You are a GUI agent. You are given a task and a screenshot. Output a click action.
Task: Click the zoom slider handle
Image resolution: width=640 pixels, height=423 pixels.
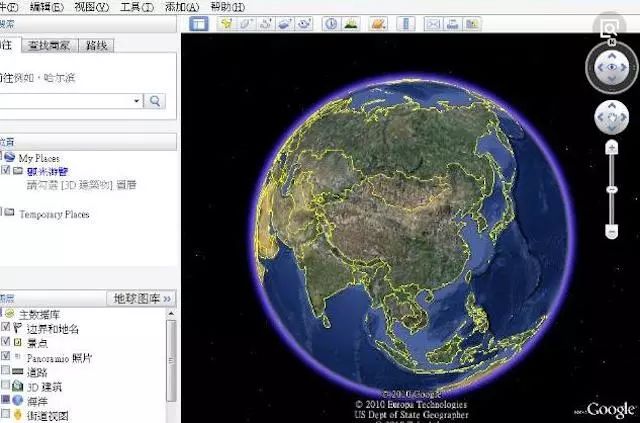tap(611, 188)
